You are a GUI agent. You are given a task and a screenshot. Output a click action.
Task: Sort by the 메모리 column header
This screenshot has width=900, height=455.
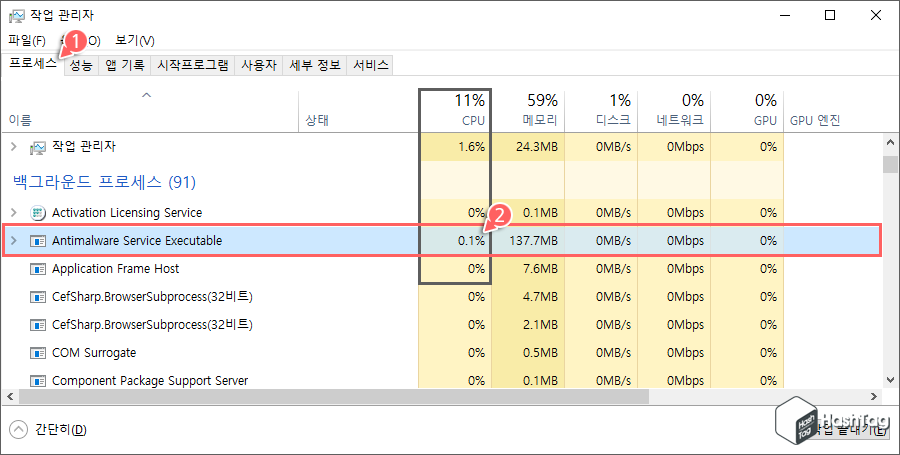click(528, 110)
